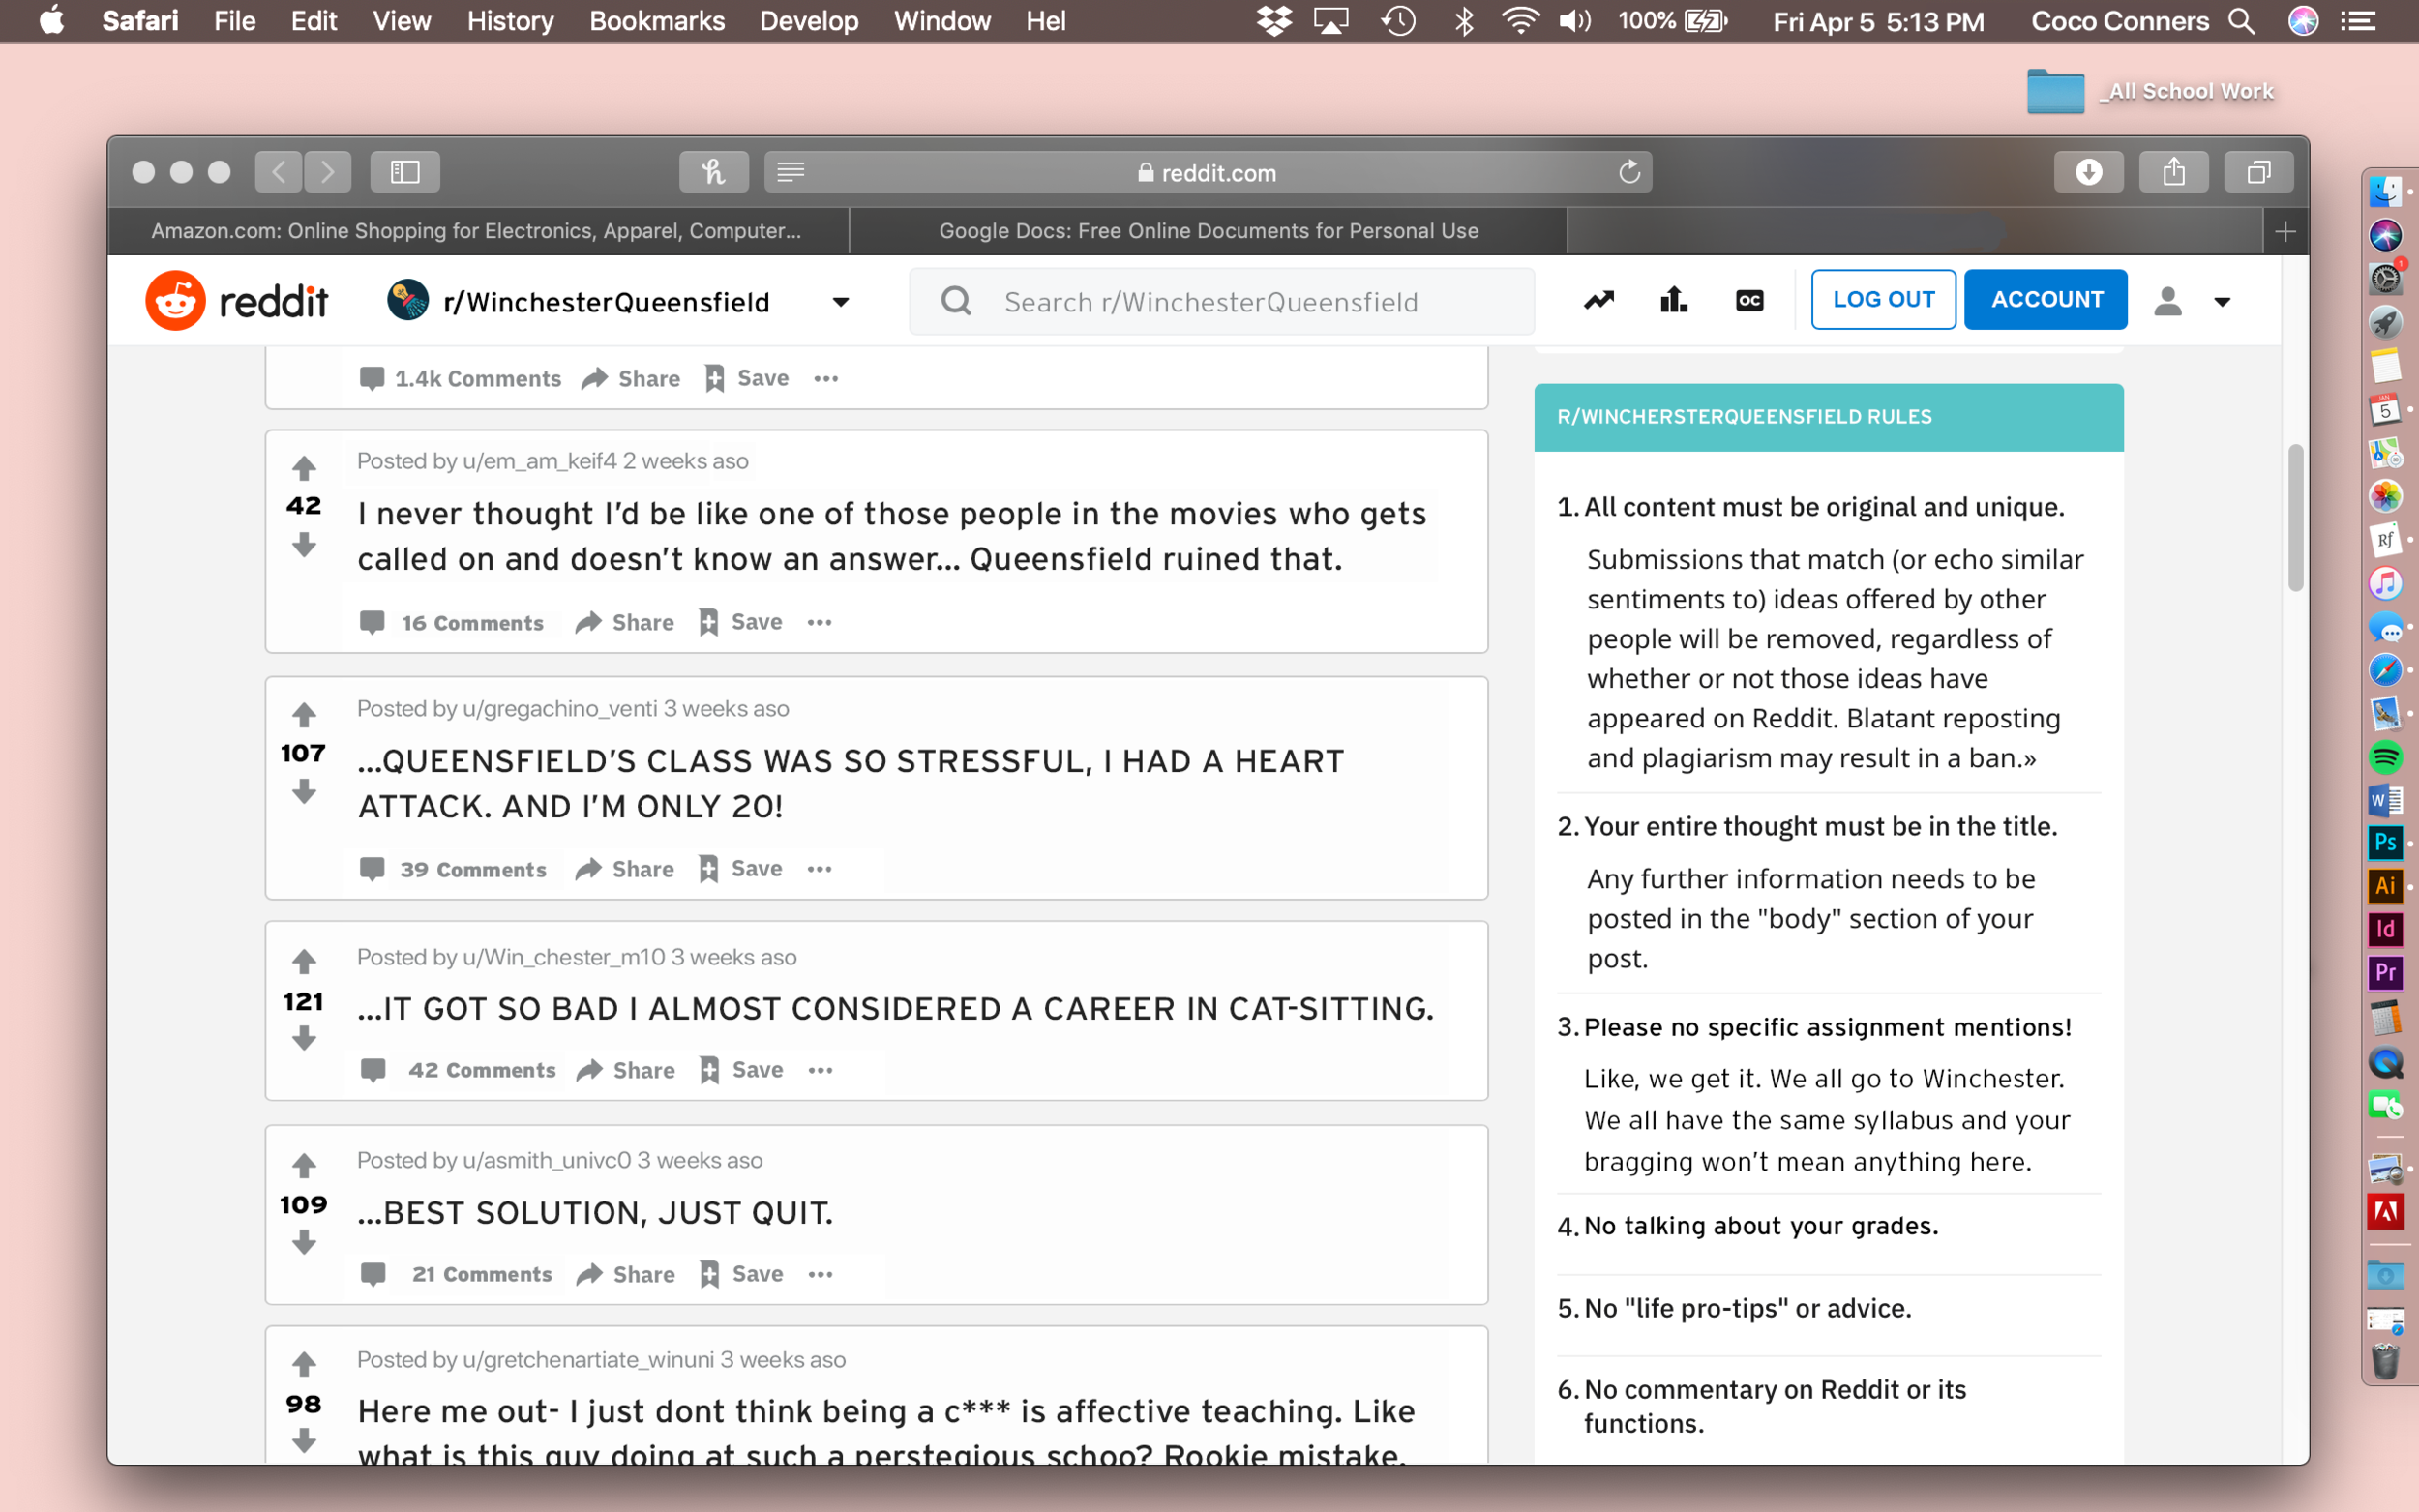2419x1512 pixels.
Task: Expand the r/WinchesterQueensfield community dropdown
Action: [x=841, y=302]
